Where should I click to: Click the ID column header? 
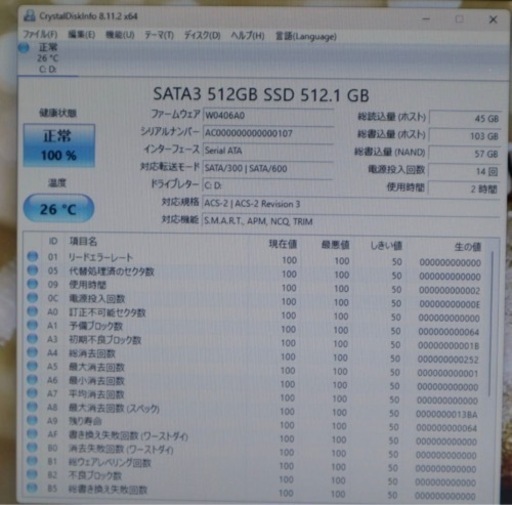pyautogui.click(x=53, y=241)
